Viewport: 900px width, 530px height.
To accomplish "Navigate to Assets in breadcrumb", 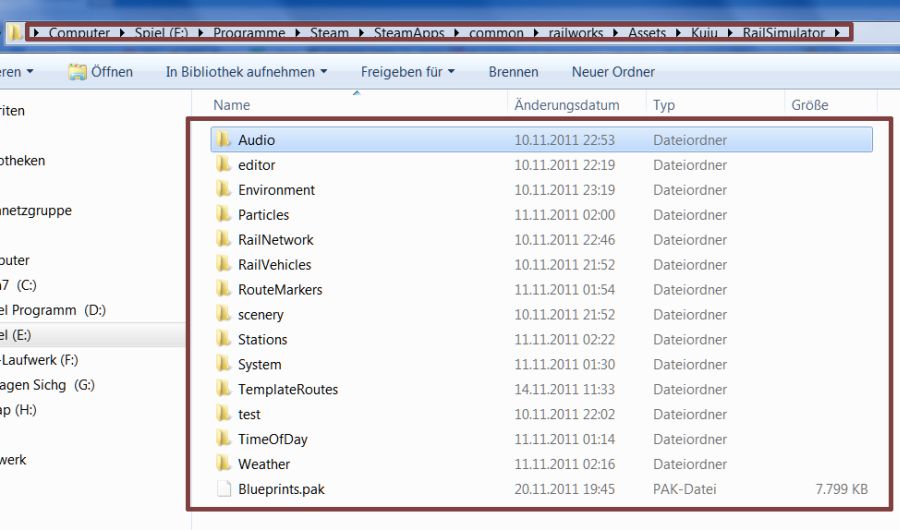I will click(x=647, y=33).
